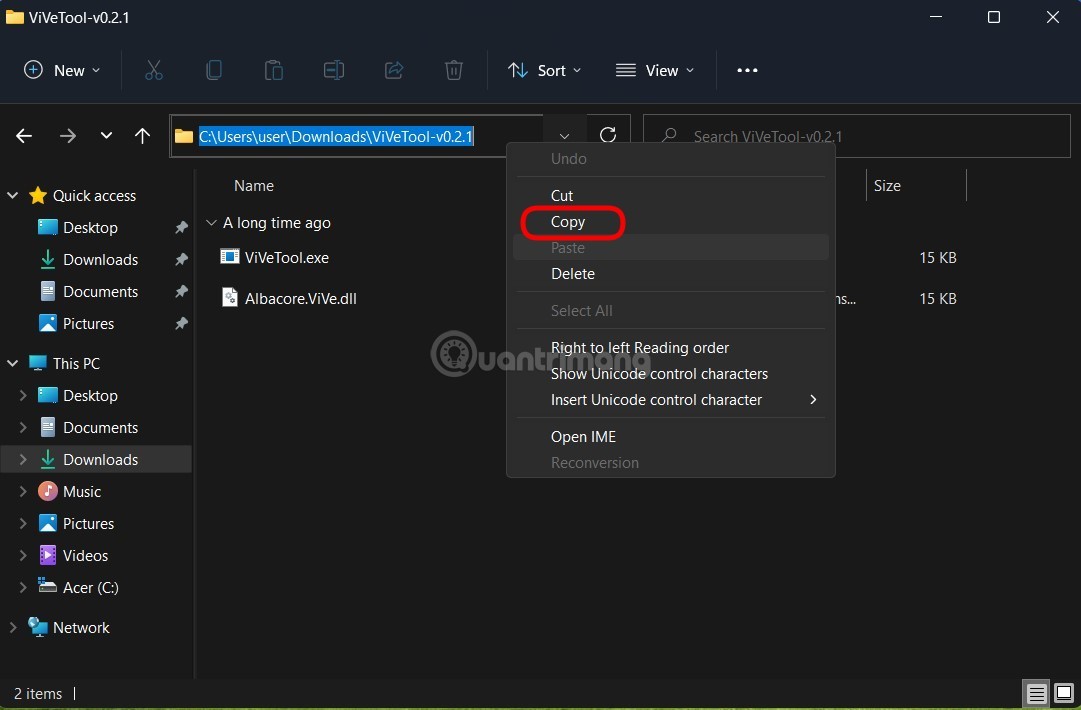The image size is (1081, 710).
Task: Click the Copy icon in toolbar
Action: (213, 70)
